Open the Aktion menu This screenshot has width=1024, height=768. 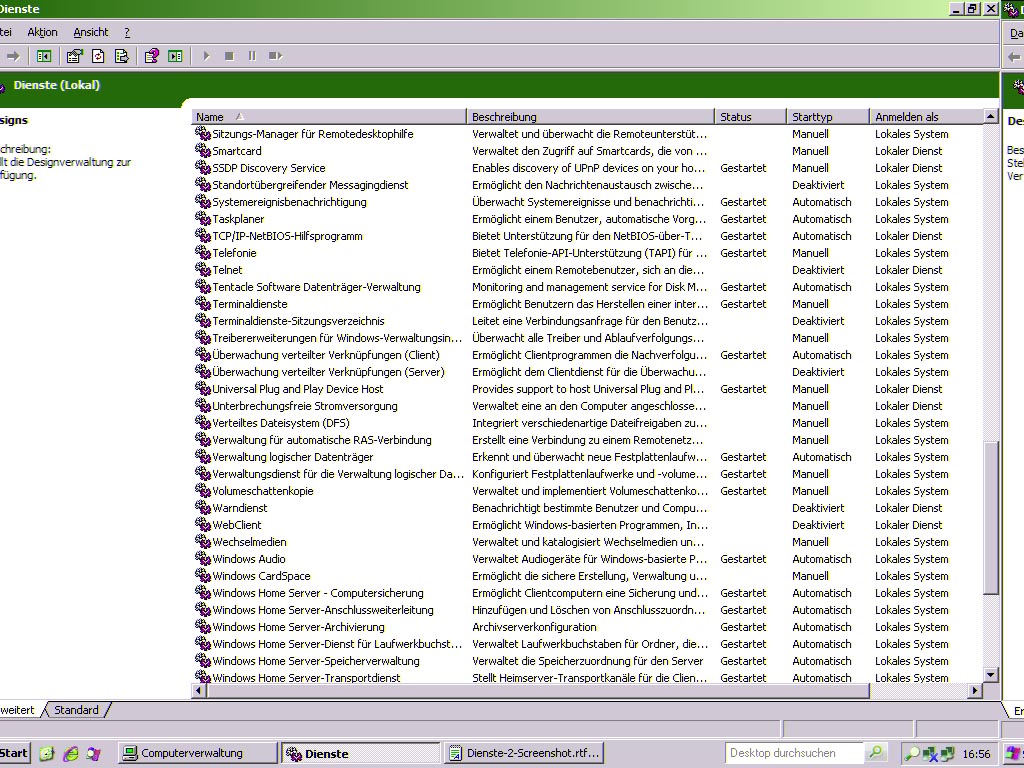tap(42, 32)
